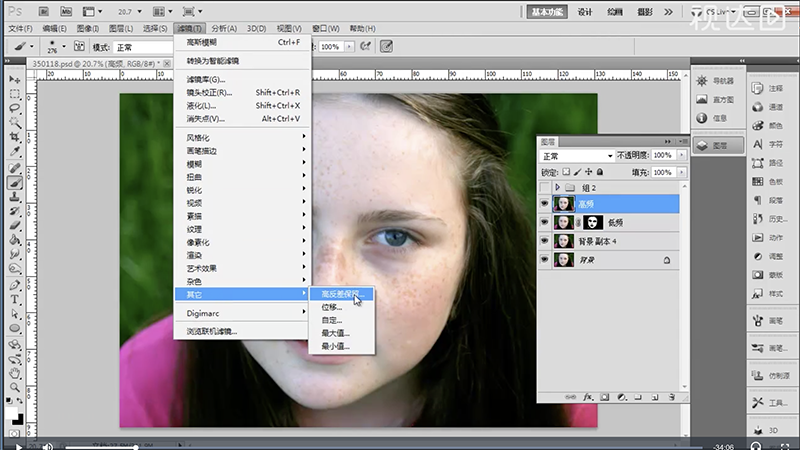Image resolution: width=800 pixels, height=450 pixels.
Task: Select the 低频 layer mask thumbnail
Action: coord(592,222)
